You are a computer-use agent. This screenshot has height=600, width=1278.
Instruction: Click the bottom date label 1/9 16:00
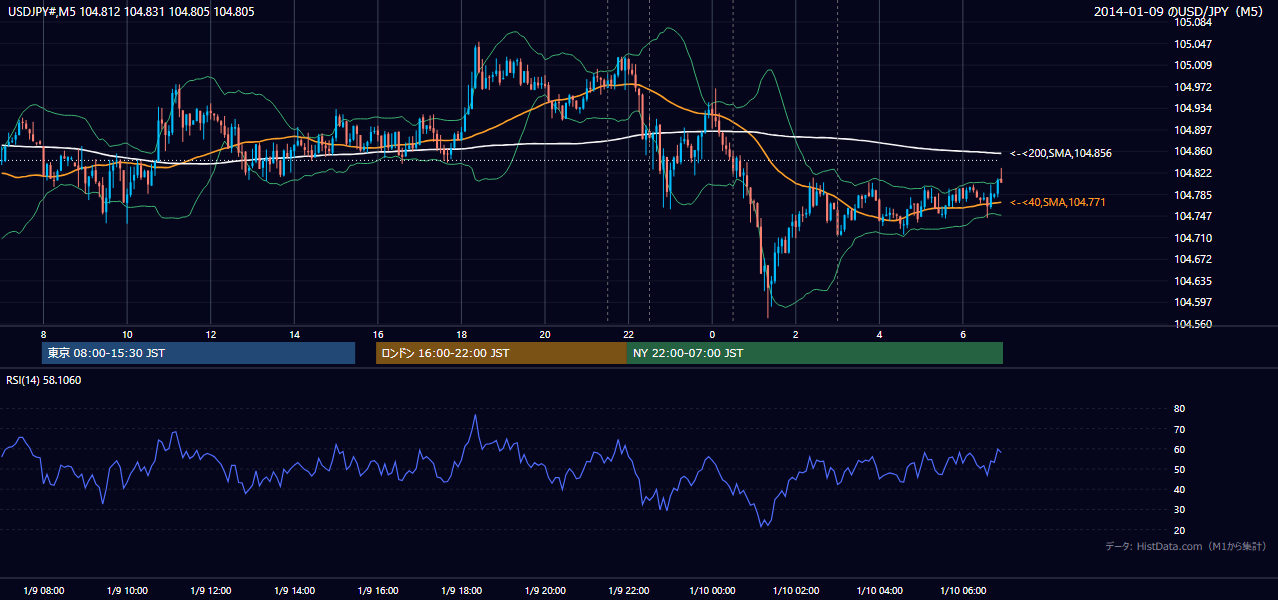377,591
